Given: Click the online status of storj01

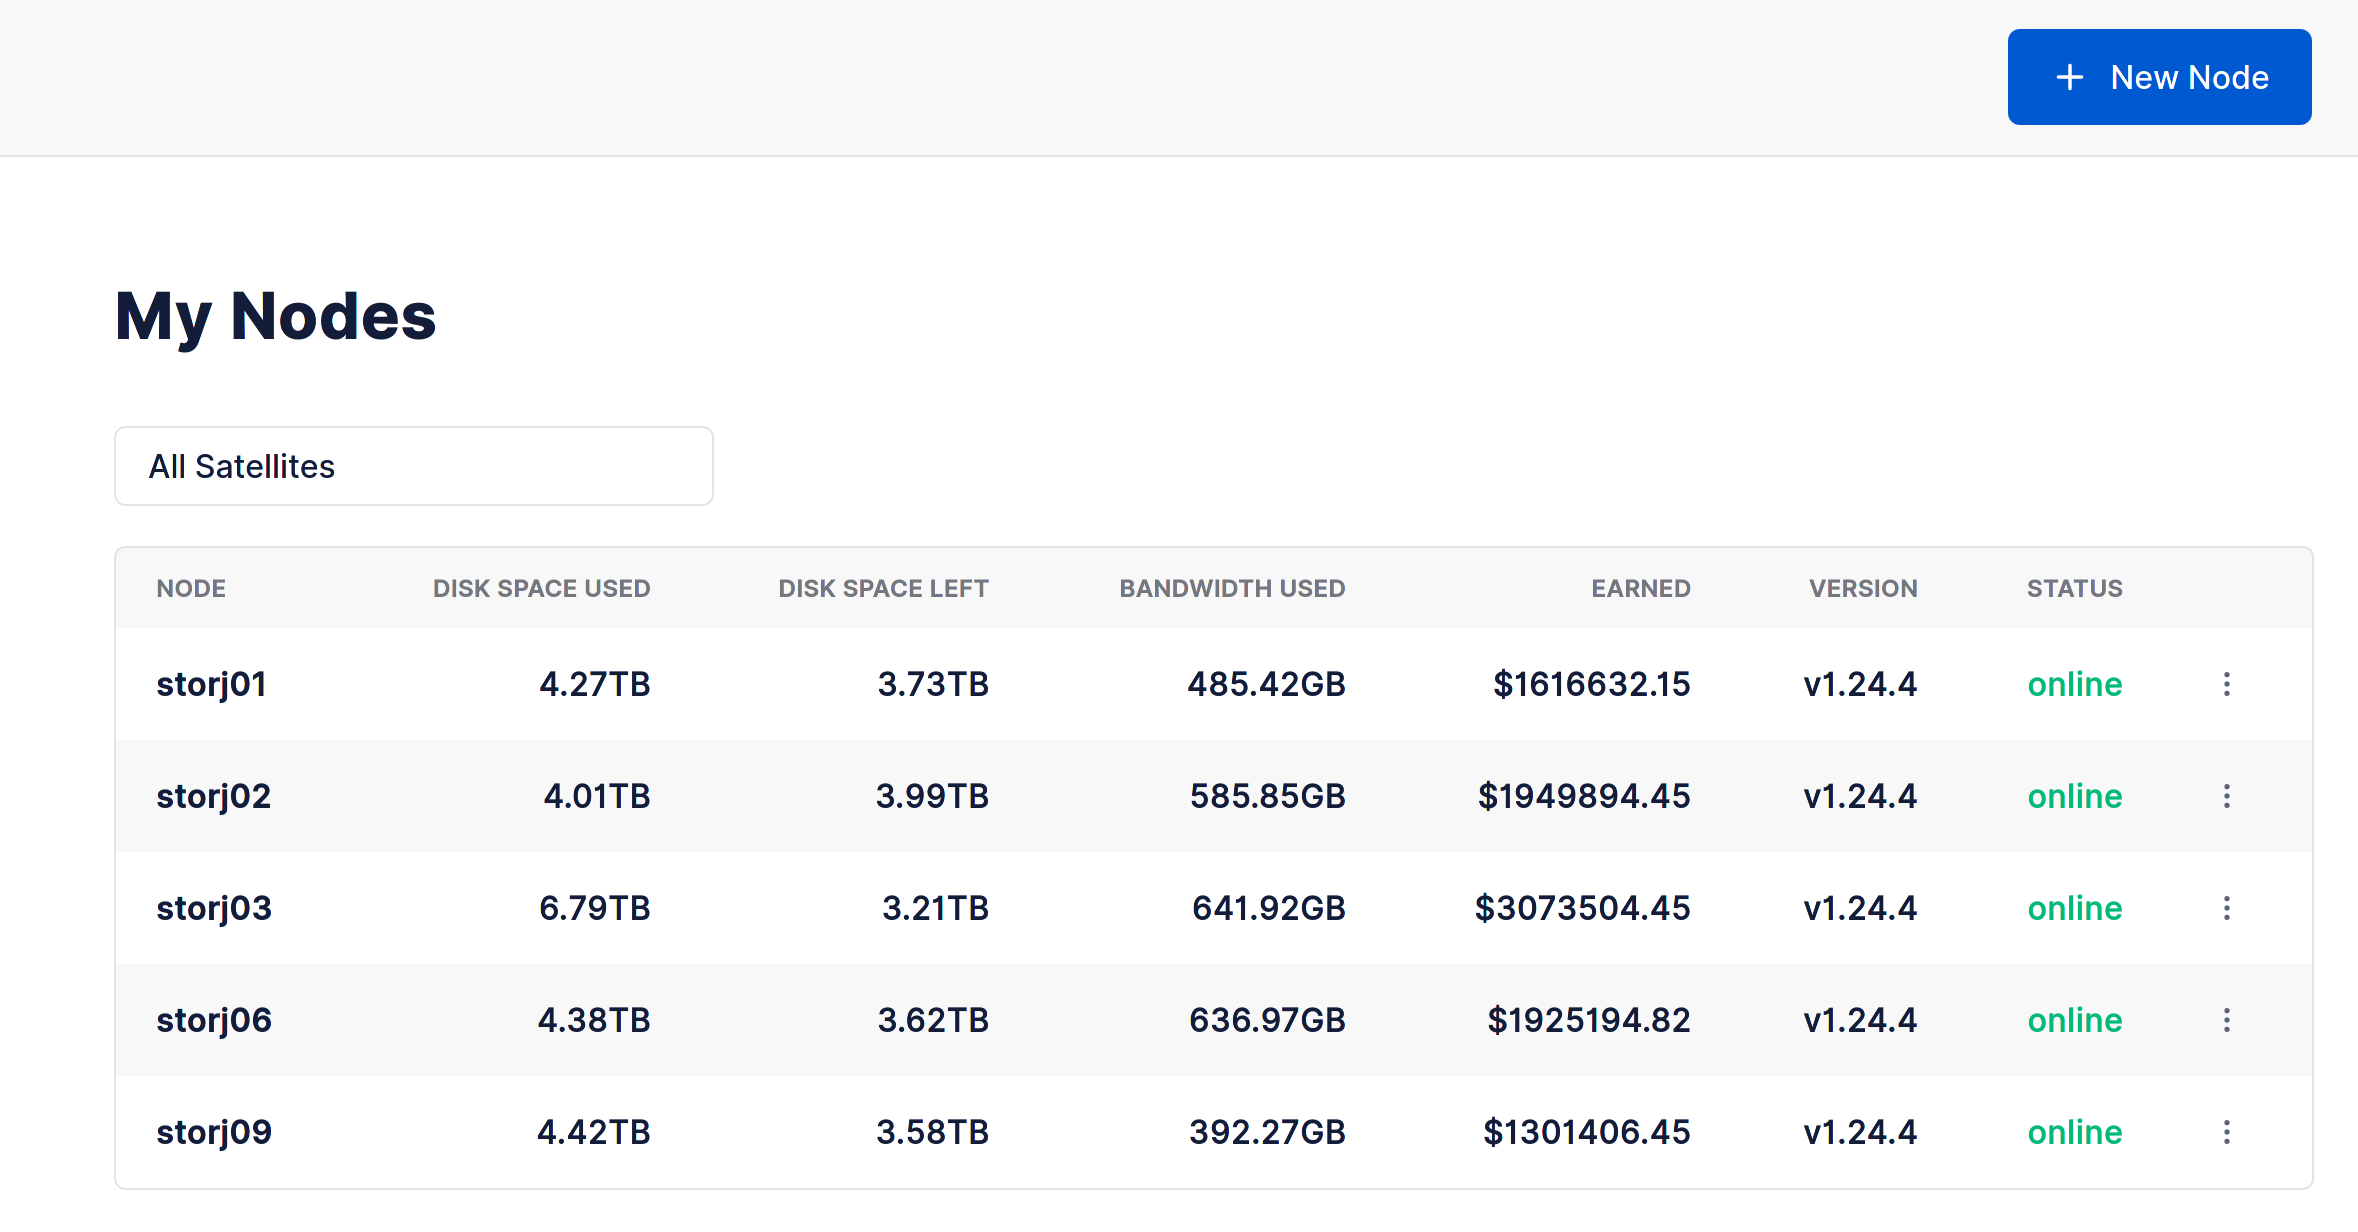Looking at the screenshot, I should (2073, 684).
